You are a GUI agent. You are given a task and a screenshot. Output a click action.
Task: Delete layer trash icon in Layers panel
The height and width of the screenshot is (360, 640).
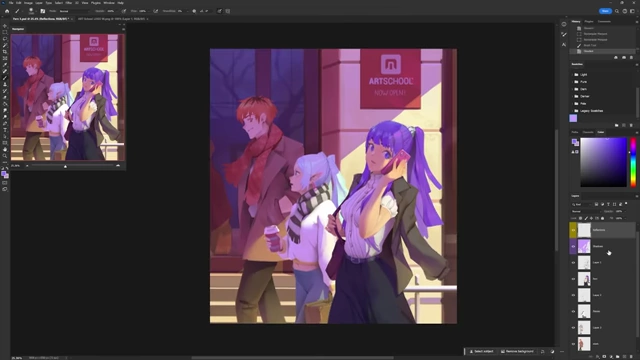[x=631, y=356]
